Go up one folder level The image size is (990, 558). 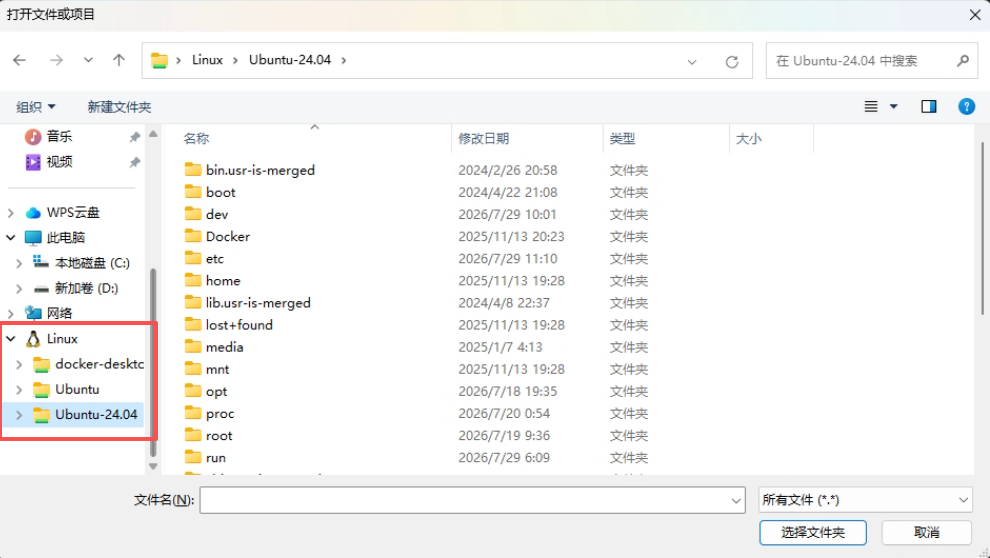click(119, 61)
